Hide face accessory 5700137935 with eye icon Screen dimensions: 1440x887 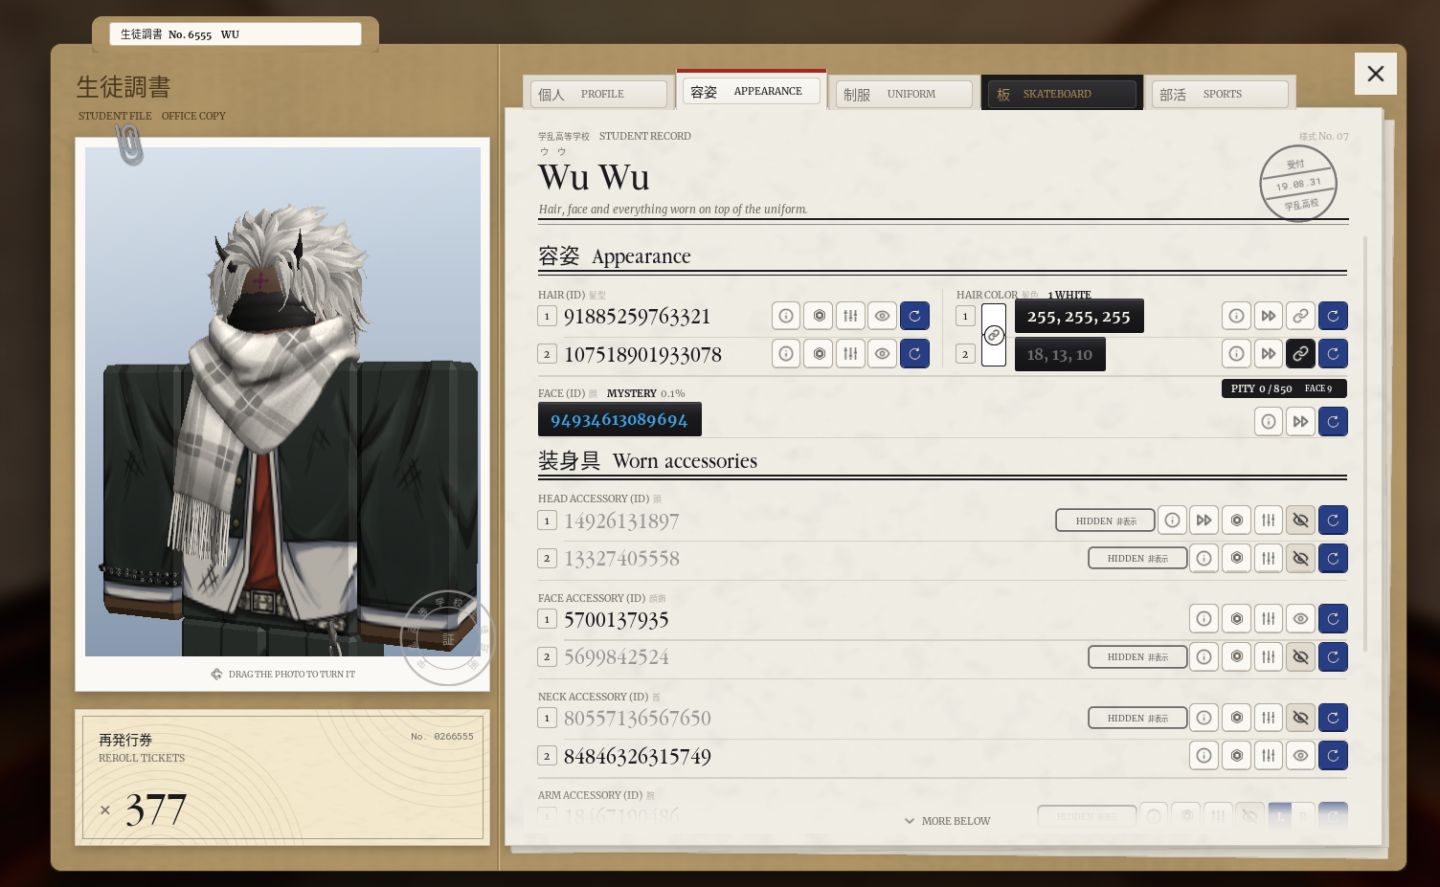1300,619
